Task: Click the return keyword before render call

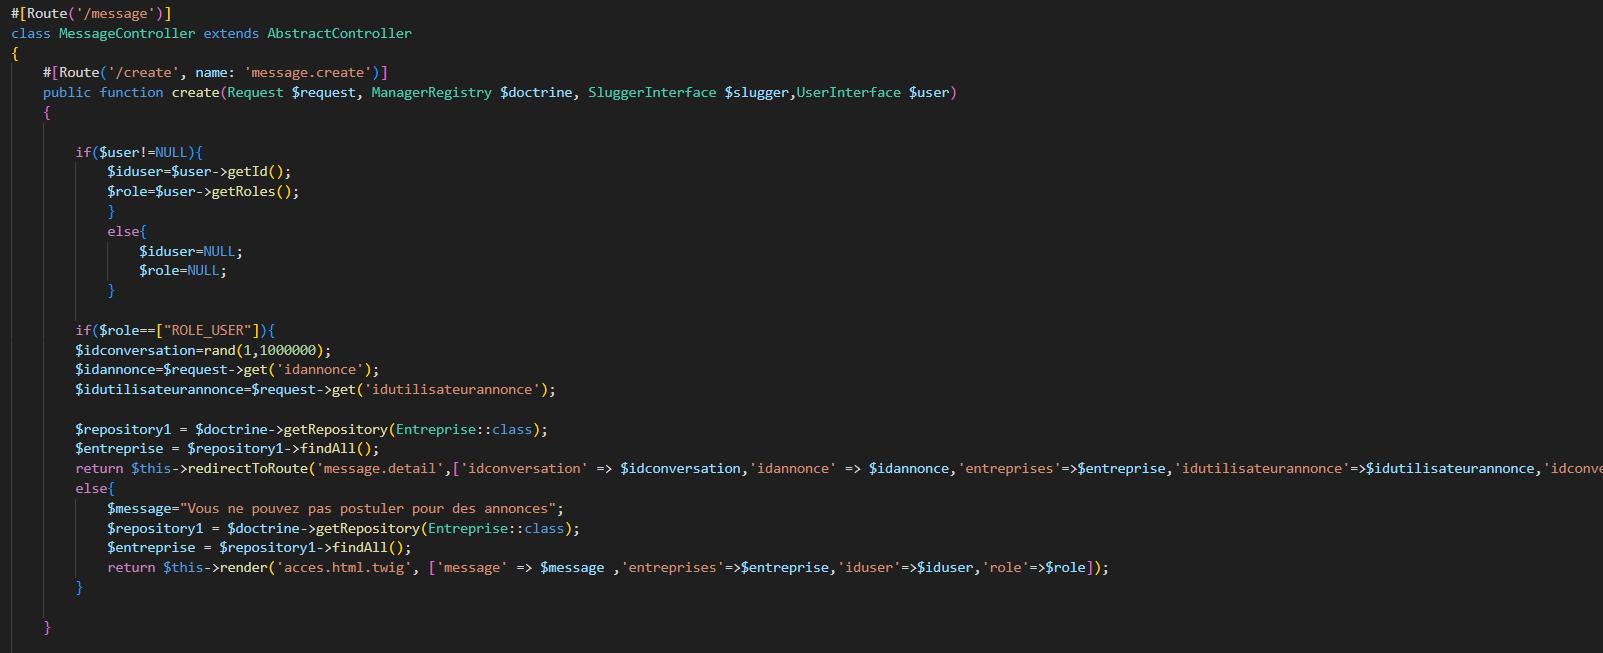Action: [x=131, y=567]
